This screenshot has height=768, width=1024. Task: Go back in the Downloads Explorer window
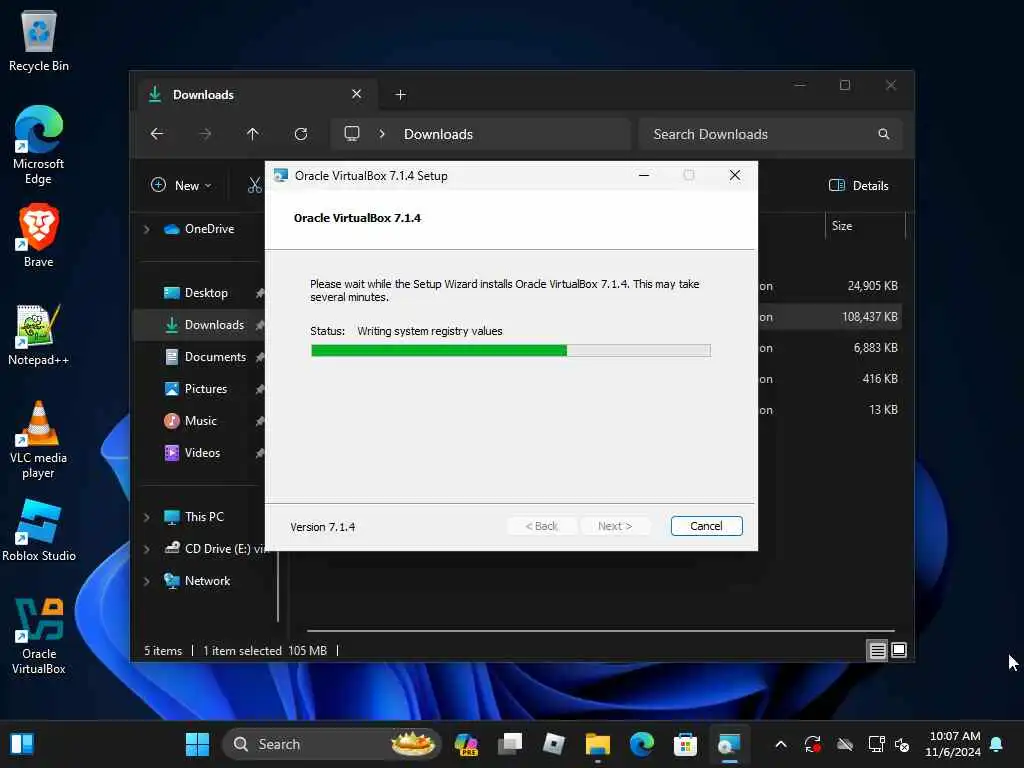point(157,134)
